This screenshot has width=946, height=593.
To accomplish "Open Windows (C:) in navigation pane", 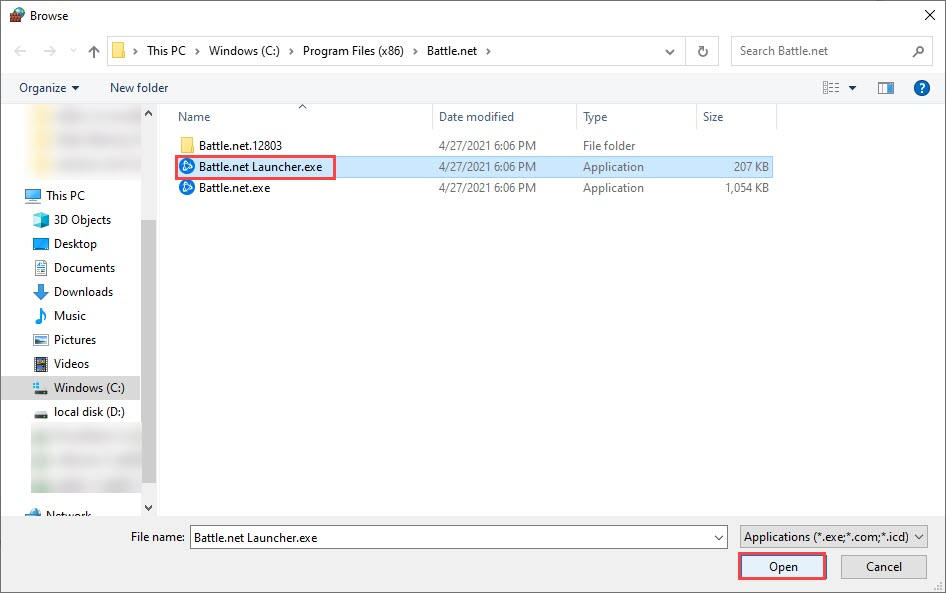I will pos(89,388).
